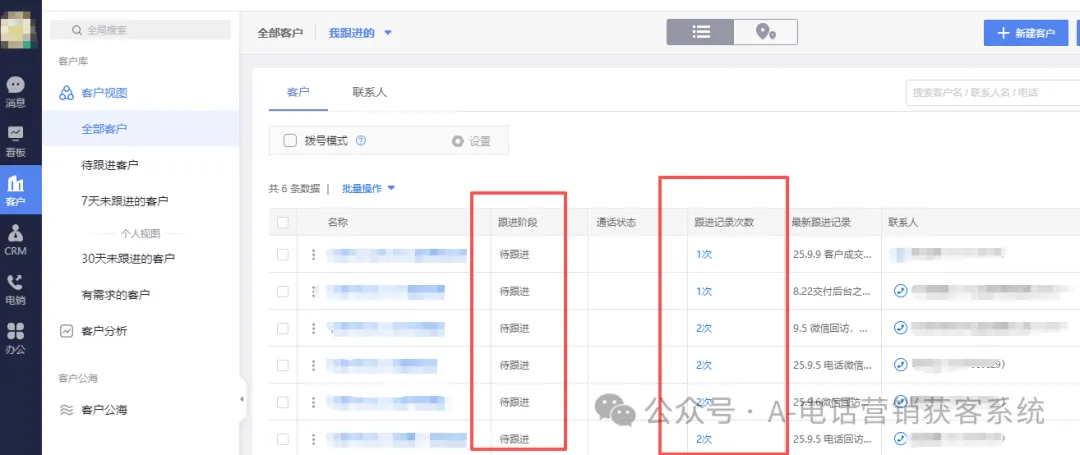Screen dimensions: 1080x455
Task: Click the 联系人 column header
Action: pyautogui.click(x=903, y=222)
